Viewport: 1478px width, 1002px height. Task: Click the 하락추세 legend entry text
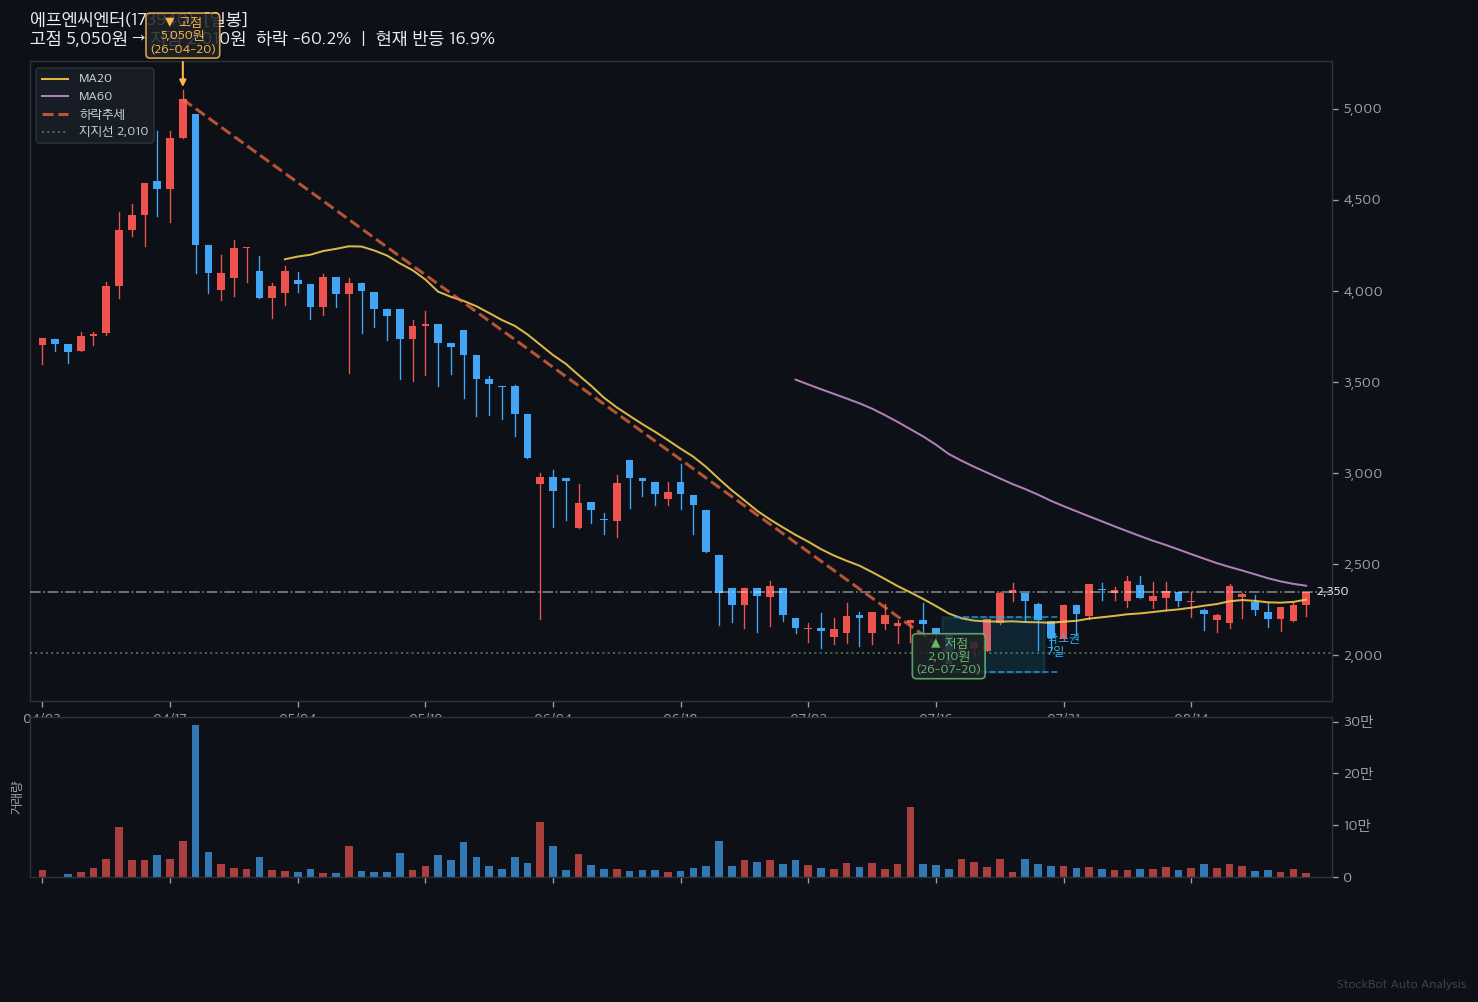(102, 114)
